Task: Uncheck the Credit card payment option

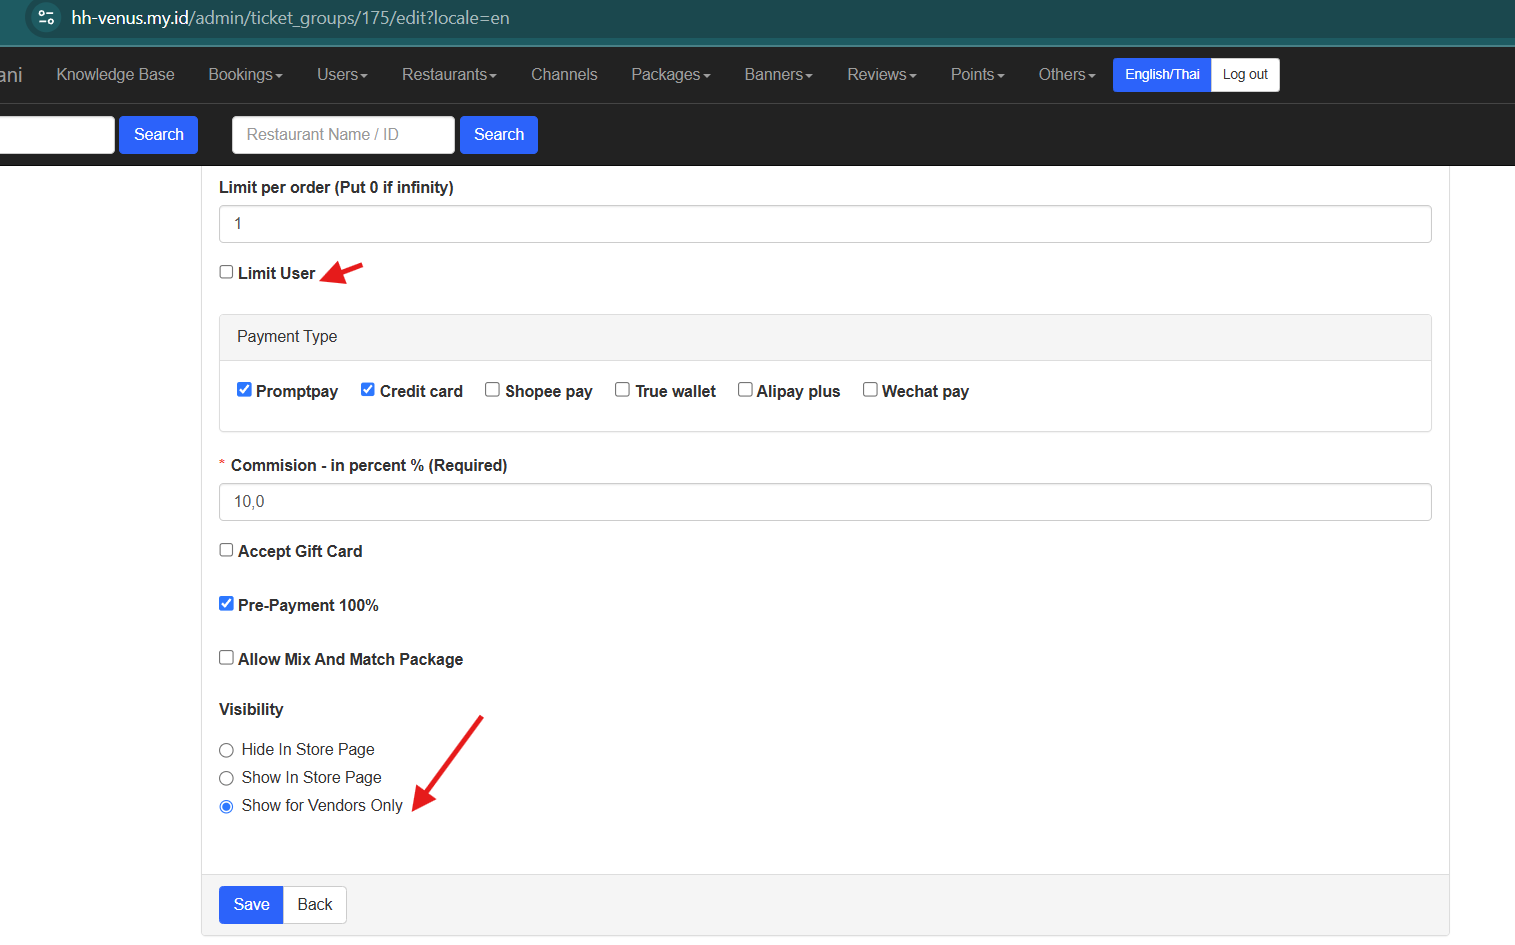Action: 368,390
